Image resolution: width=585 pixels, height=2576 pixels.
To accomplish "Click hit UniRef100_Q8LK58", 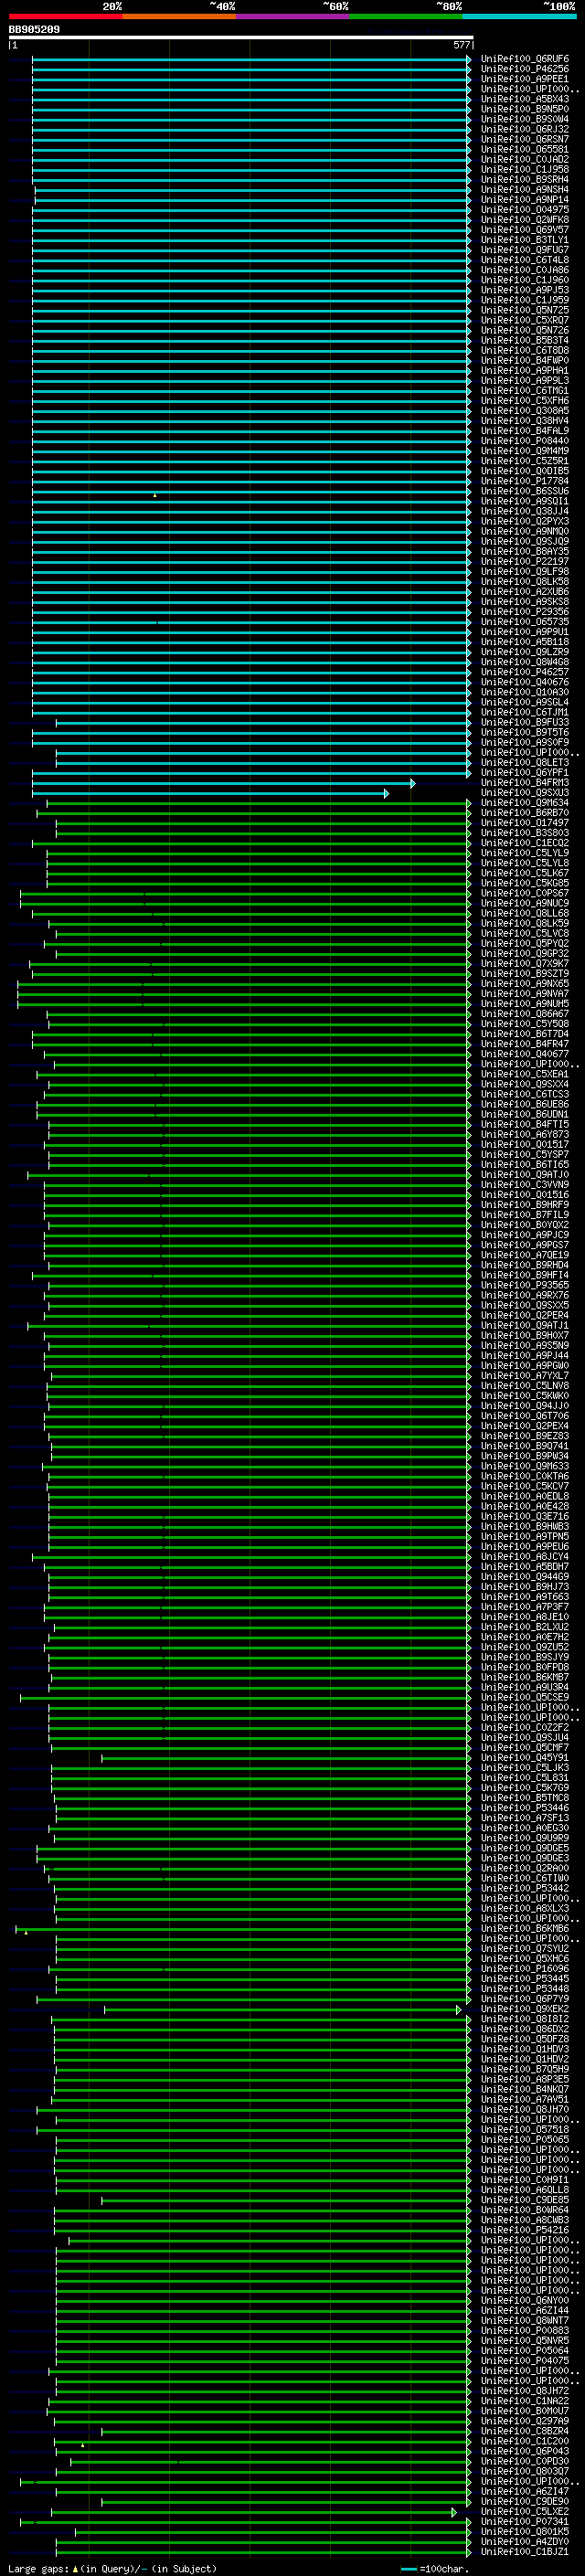I will [x=525, y=581].
